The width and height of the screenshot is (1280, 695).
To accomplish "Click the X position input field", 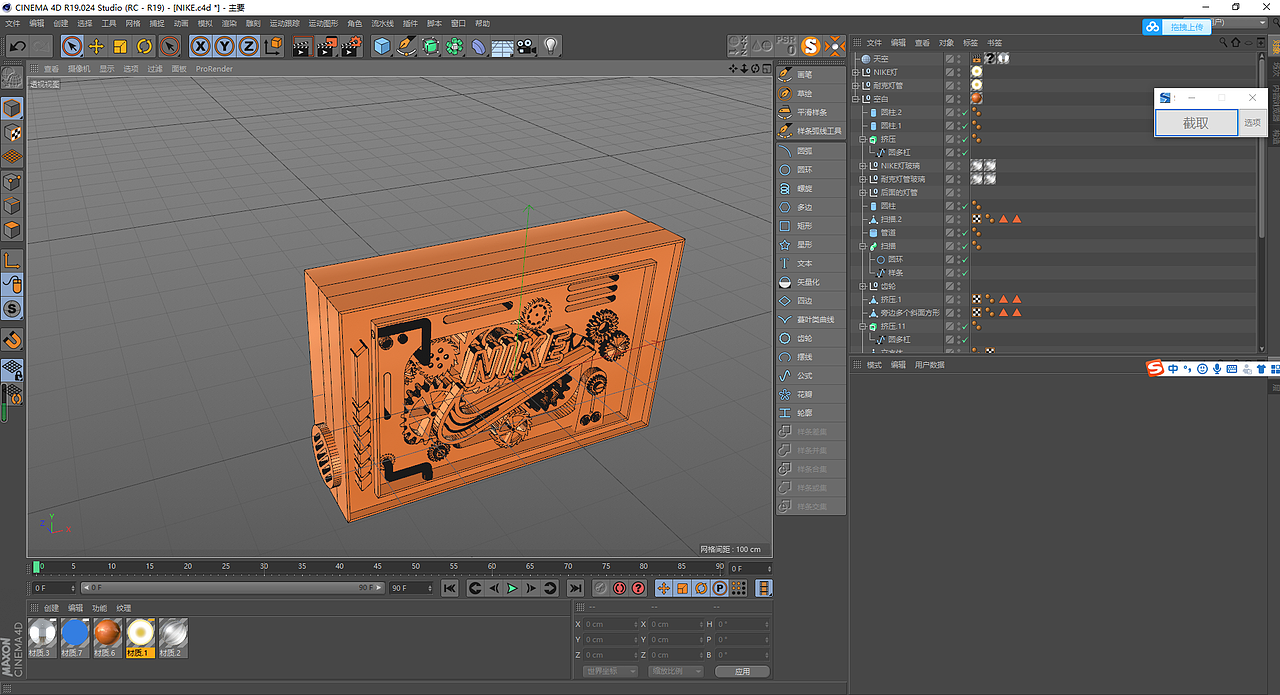I will (609, 624).
